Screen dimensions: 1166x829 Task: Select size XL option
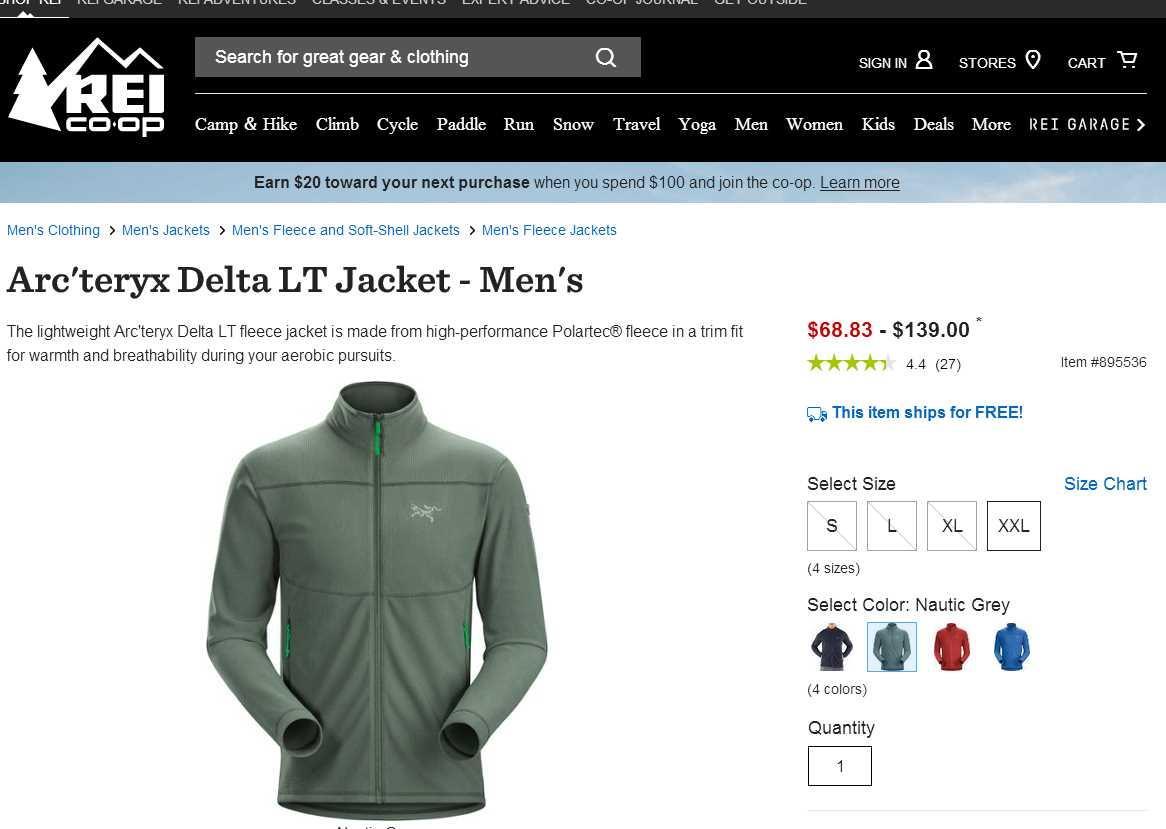click(952, 526)
